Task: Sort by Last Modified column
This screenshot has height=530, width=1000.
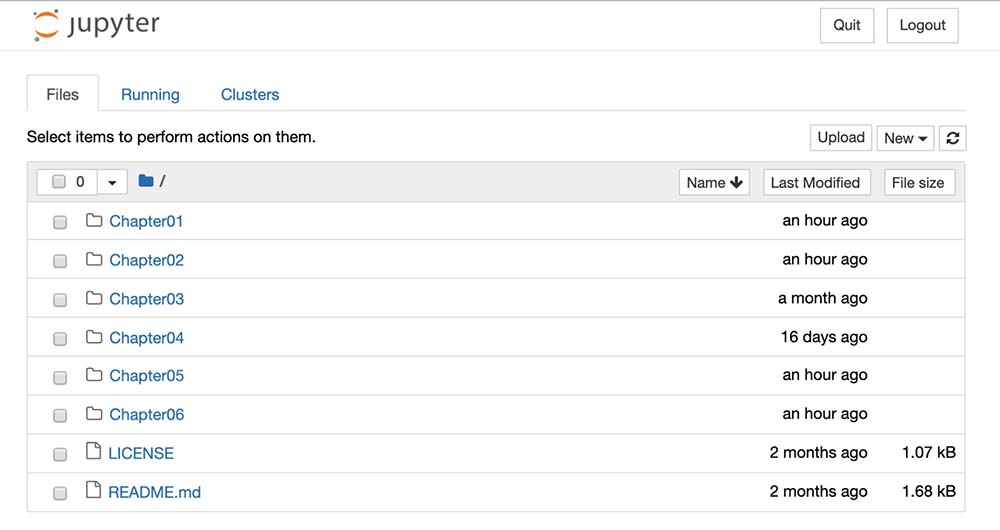Action: click(815, 182)
